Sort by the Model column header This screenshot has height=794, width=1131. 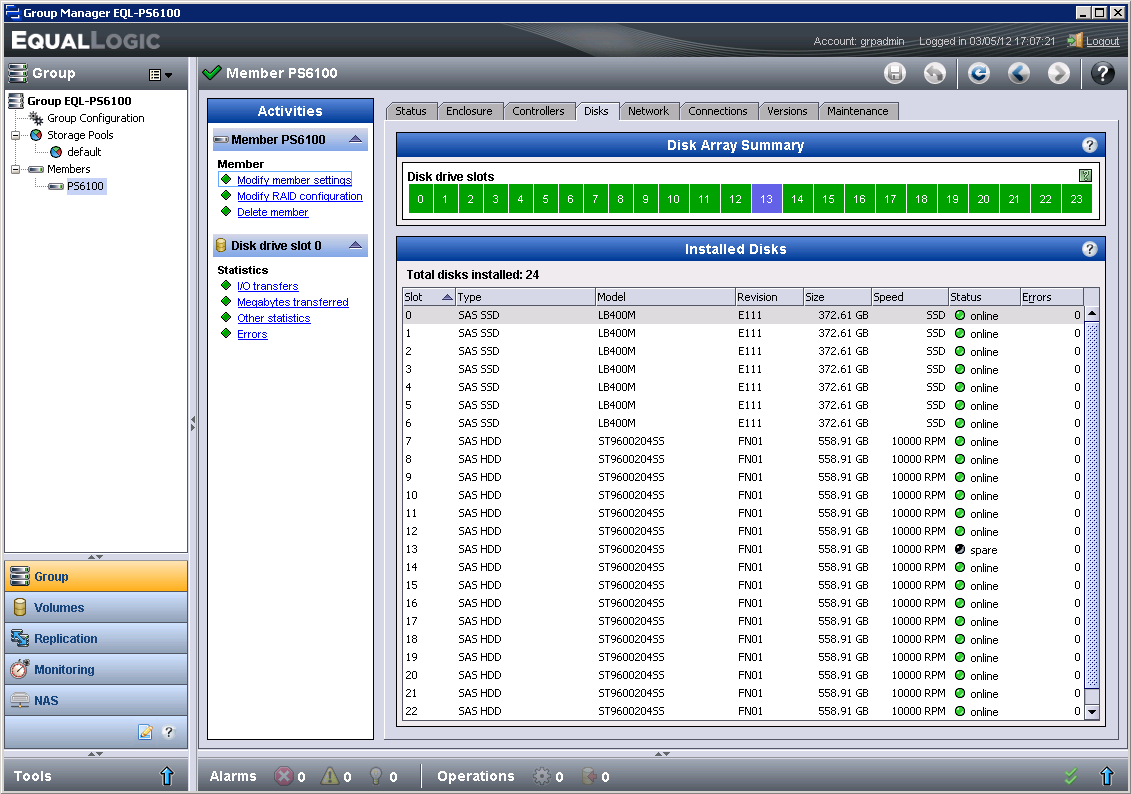pyautogui.click(x=664, y=297)
